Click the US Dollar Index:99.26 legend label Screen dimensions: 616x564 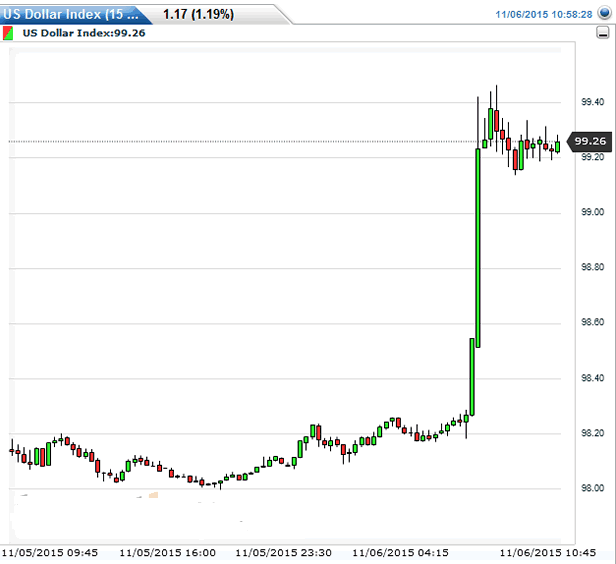point(84,33)
